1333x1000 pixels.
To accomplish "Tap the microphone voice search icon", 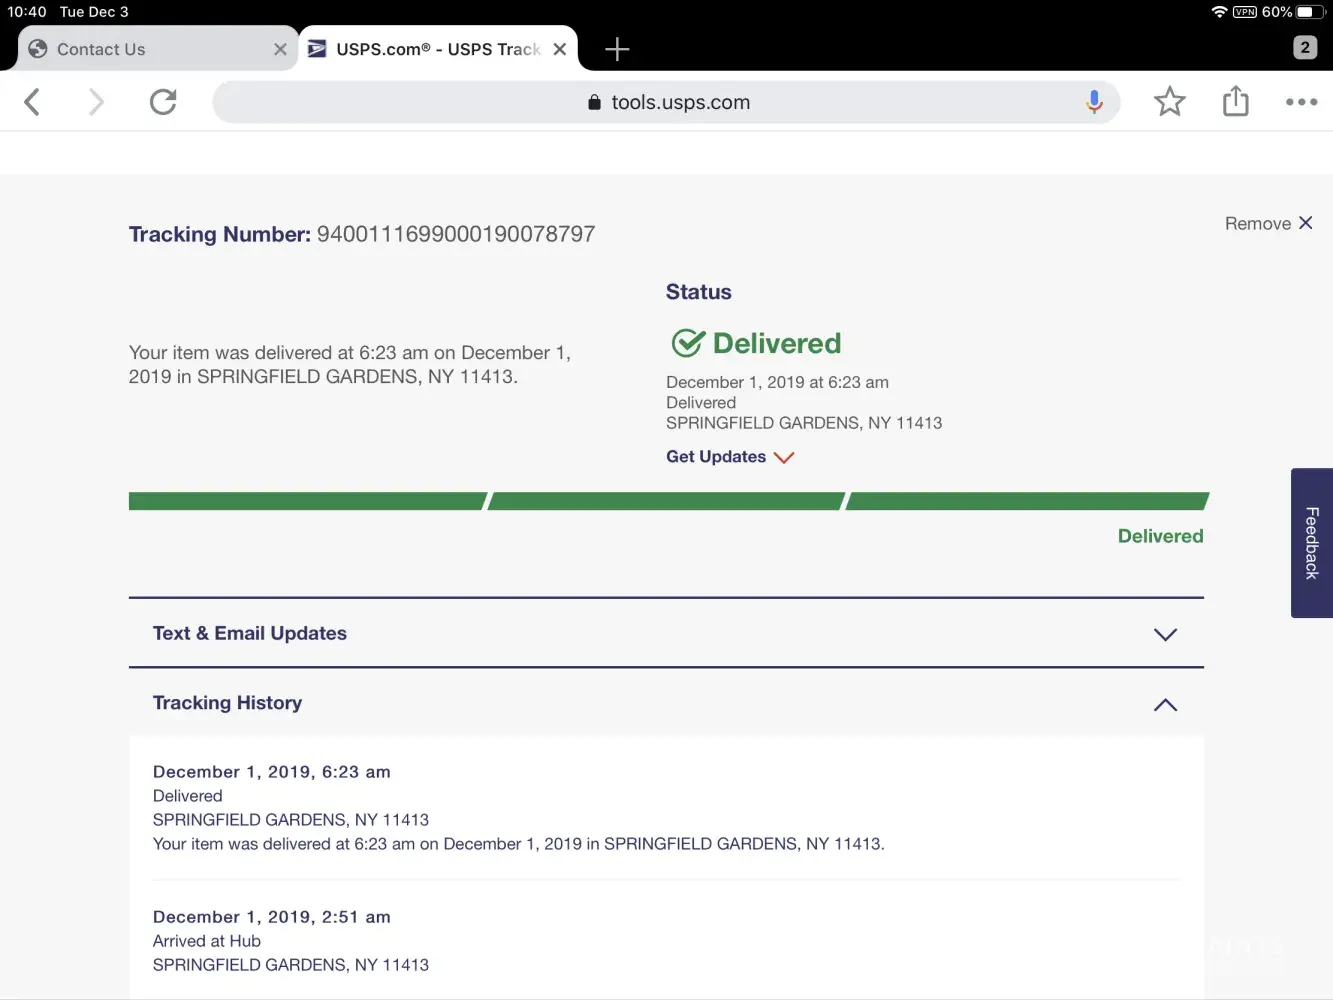I will 1094,102.
